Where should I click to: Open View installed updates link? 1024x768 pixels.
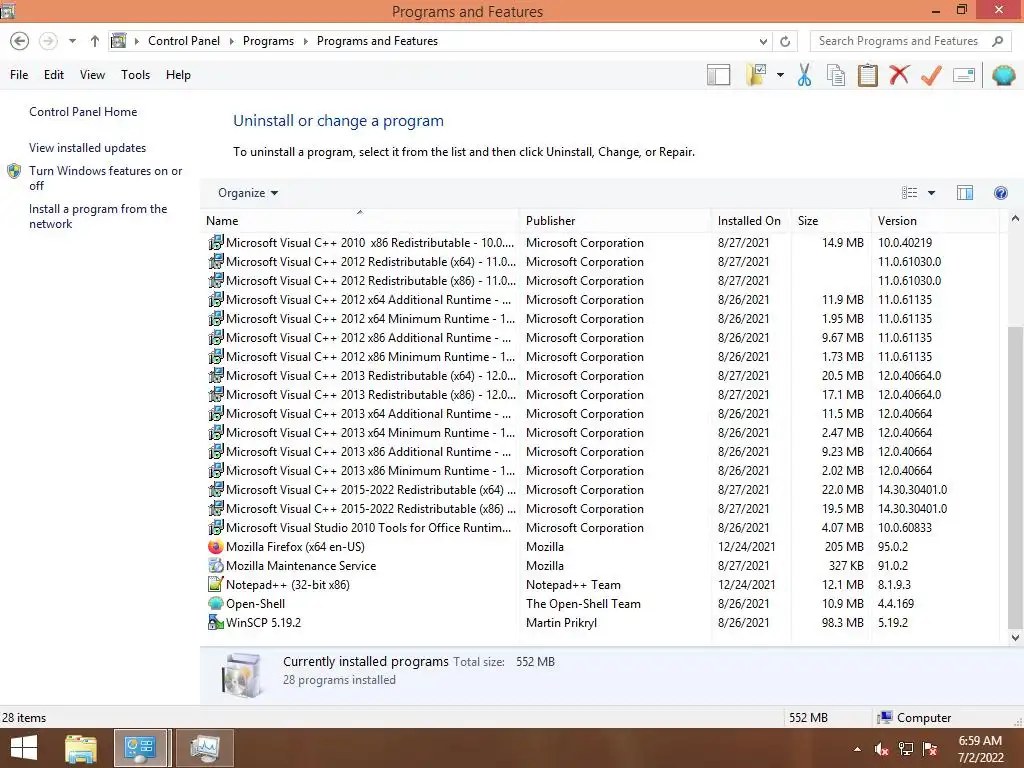pyautogui.click(x=87, y=148)
